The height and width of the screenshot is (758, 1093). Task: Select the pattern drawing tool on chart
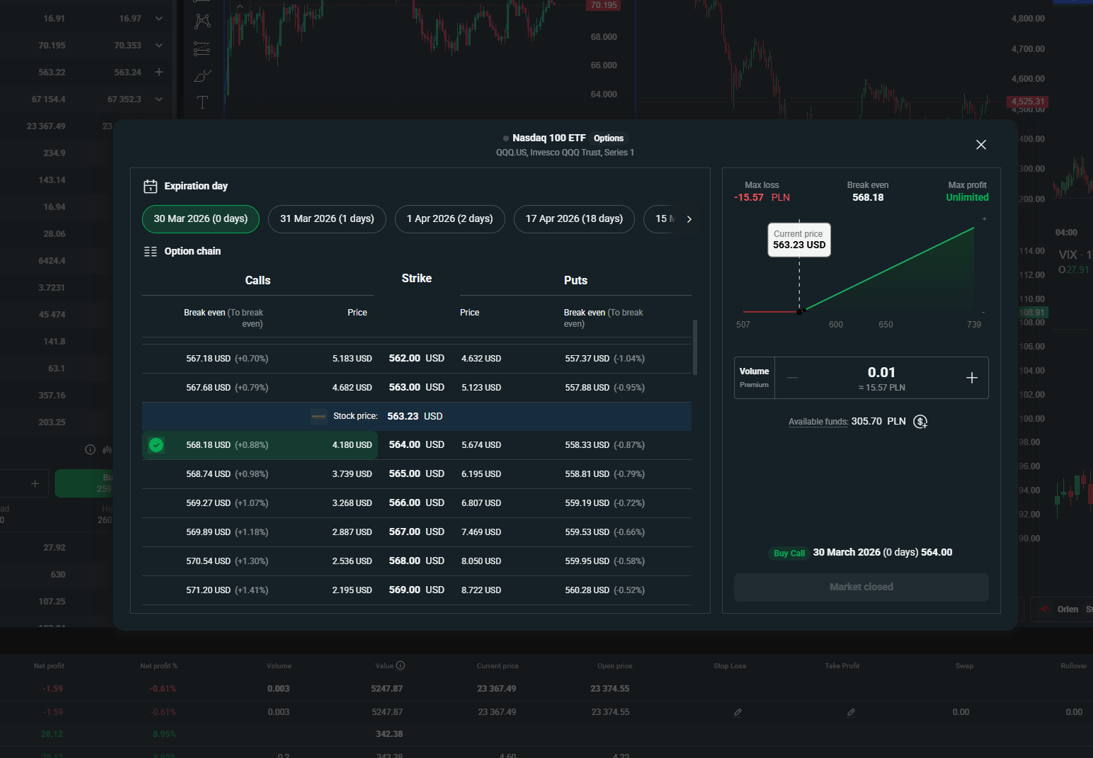point(202,21)
